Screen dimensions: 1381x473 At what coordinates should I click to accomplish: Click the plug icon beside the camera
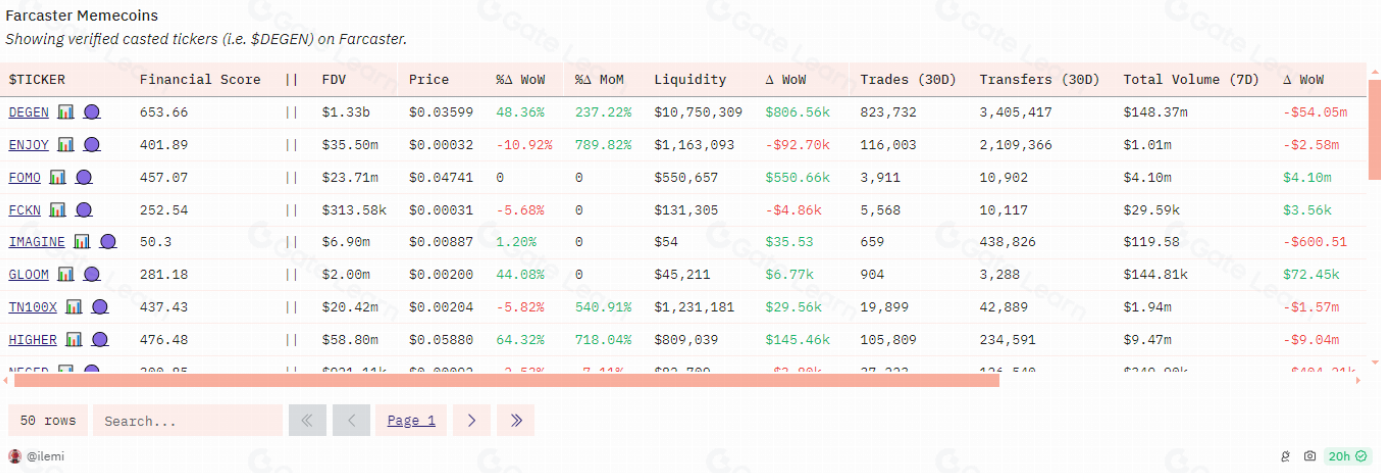1286,457
